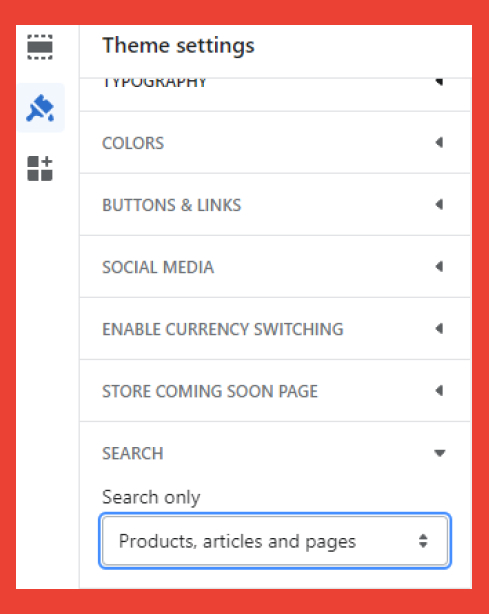Open the App embeds blocks icon

tap(40, 168)
